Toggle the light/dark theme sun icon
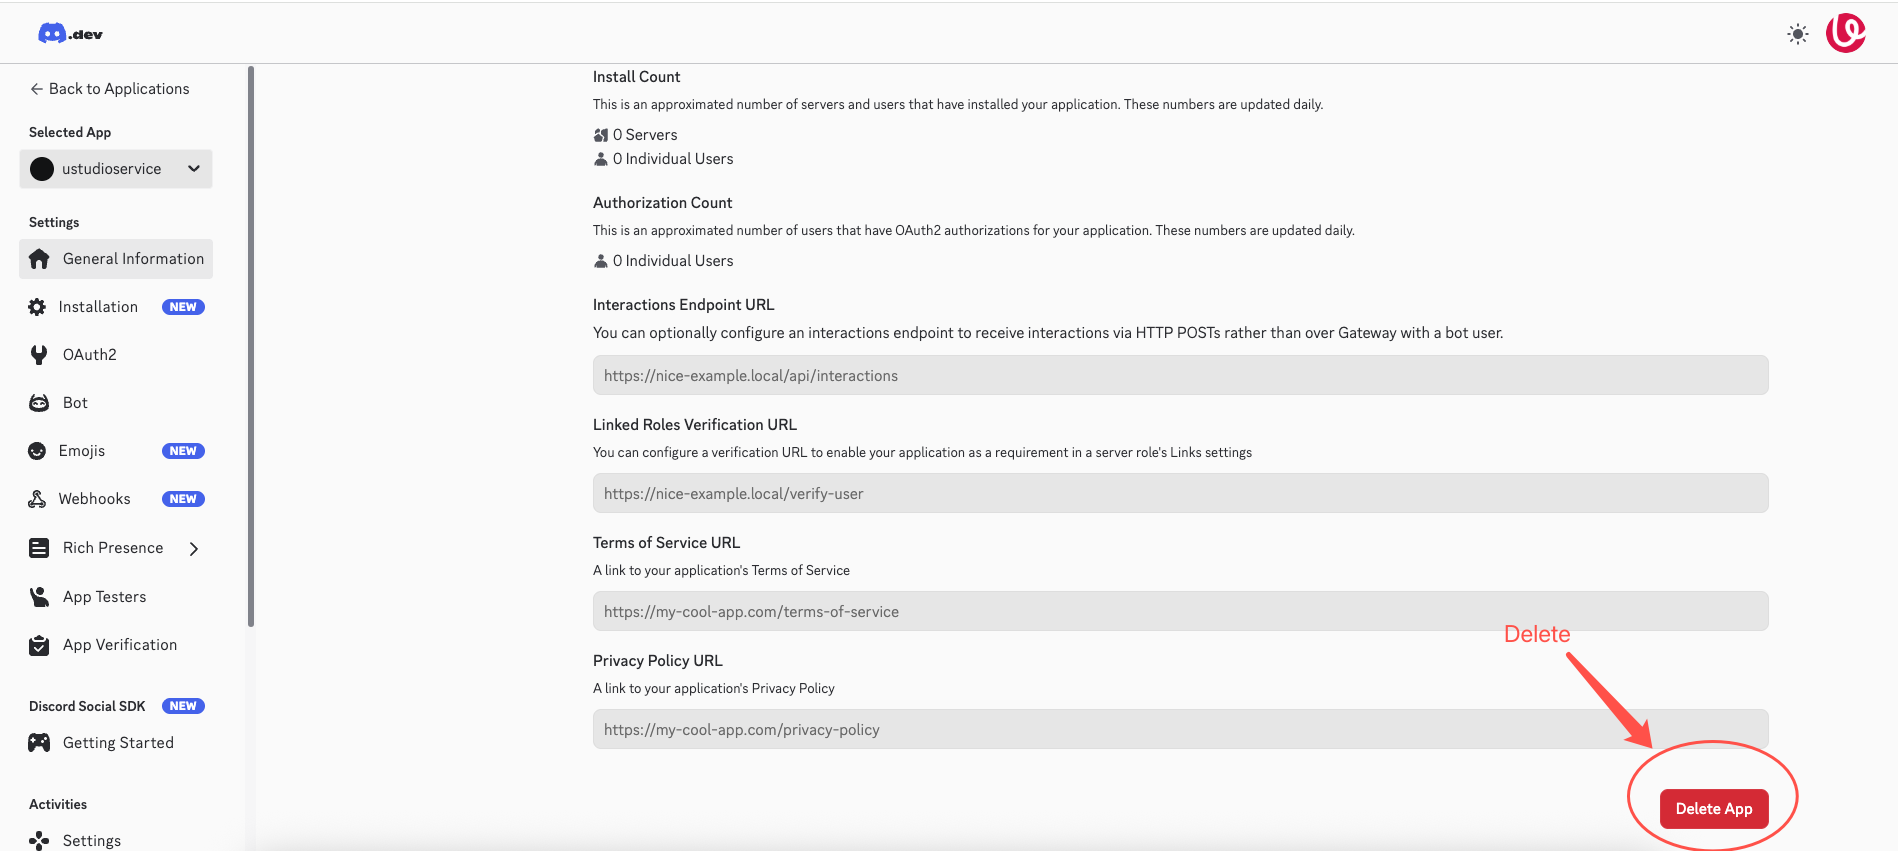 [1797, 34]
